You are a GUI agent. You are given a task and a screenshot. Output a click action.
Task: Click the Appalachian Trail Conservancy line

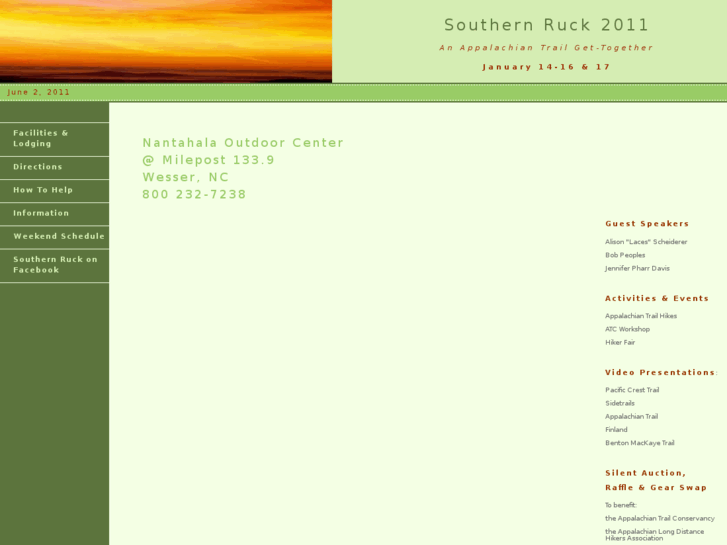659,518
